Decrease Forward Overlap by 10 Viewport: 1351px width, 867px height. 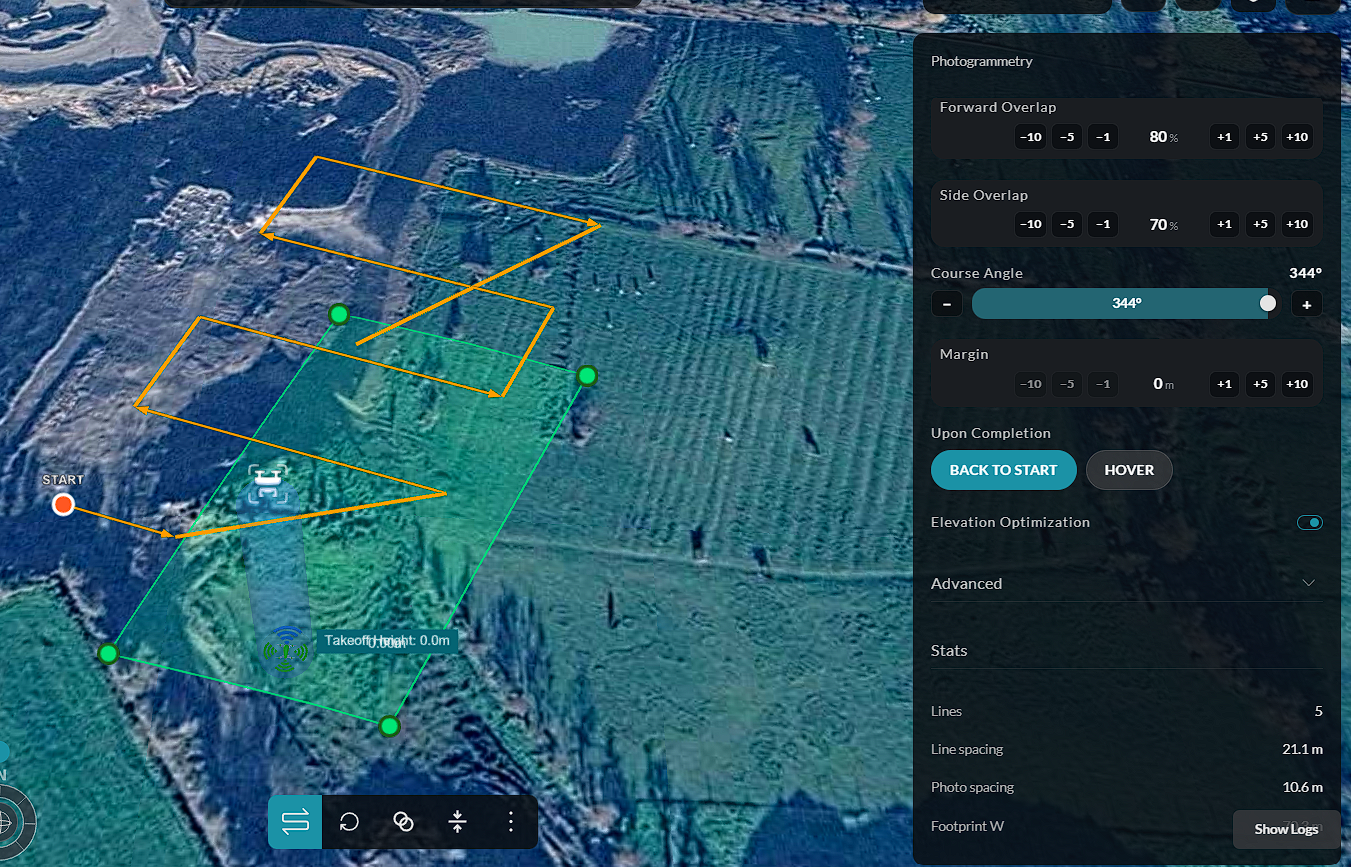click(x=1030, y=137)
